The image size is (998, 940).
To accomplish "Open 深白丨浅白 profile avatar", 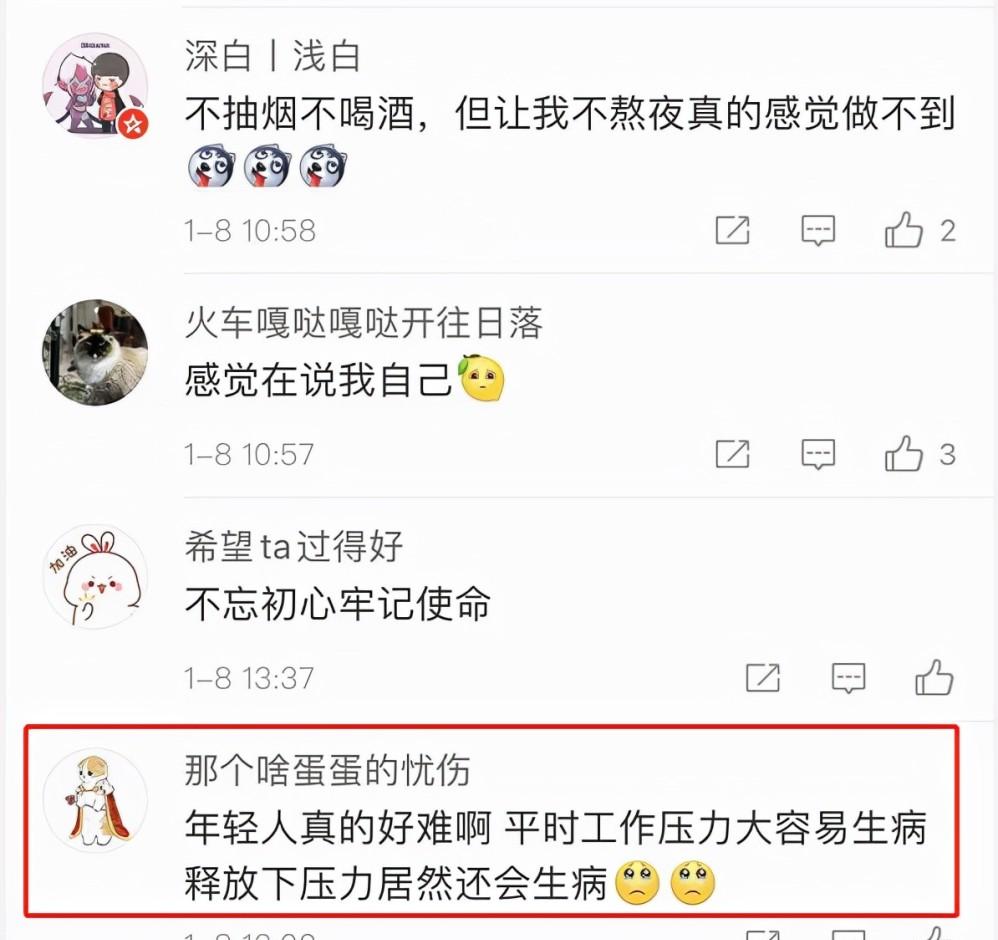I will tap(95, 86).
